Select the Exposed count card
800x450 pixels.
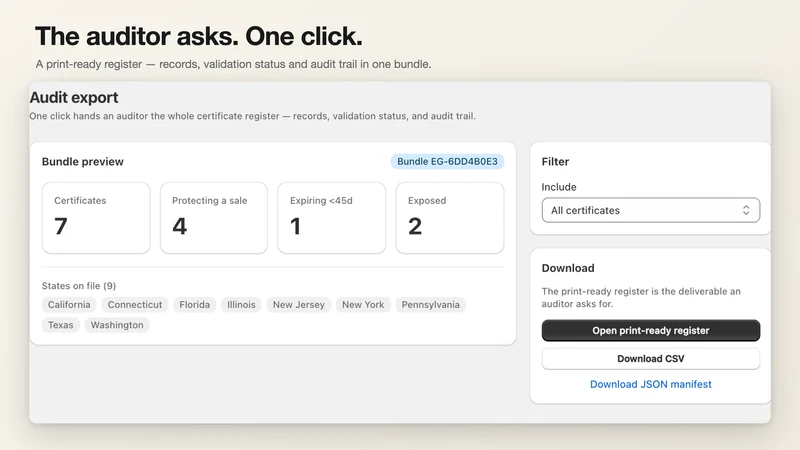coord(449,218)
